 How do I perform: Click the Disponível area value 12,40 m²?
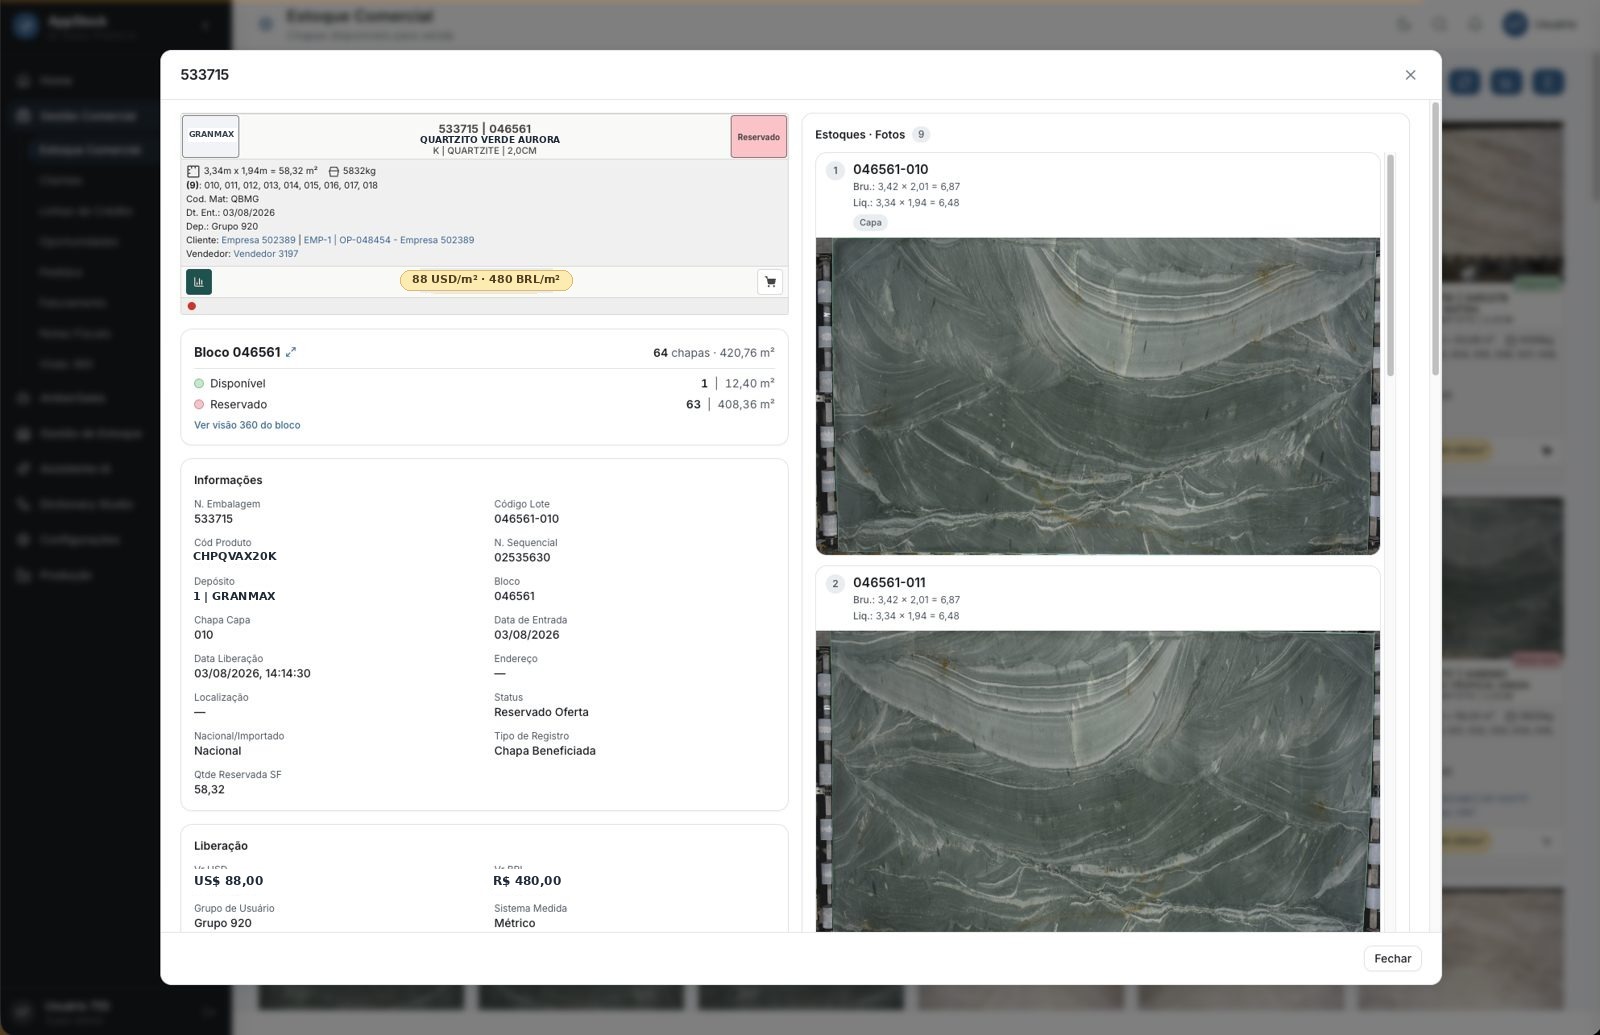coord(750,384)
